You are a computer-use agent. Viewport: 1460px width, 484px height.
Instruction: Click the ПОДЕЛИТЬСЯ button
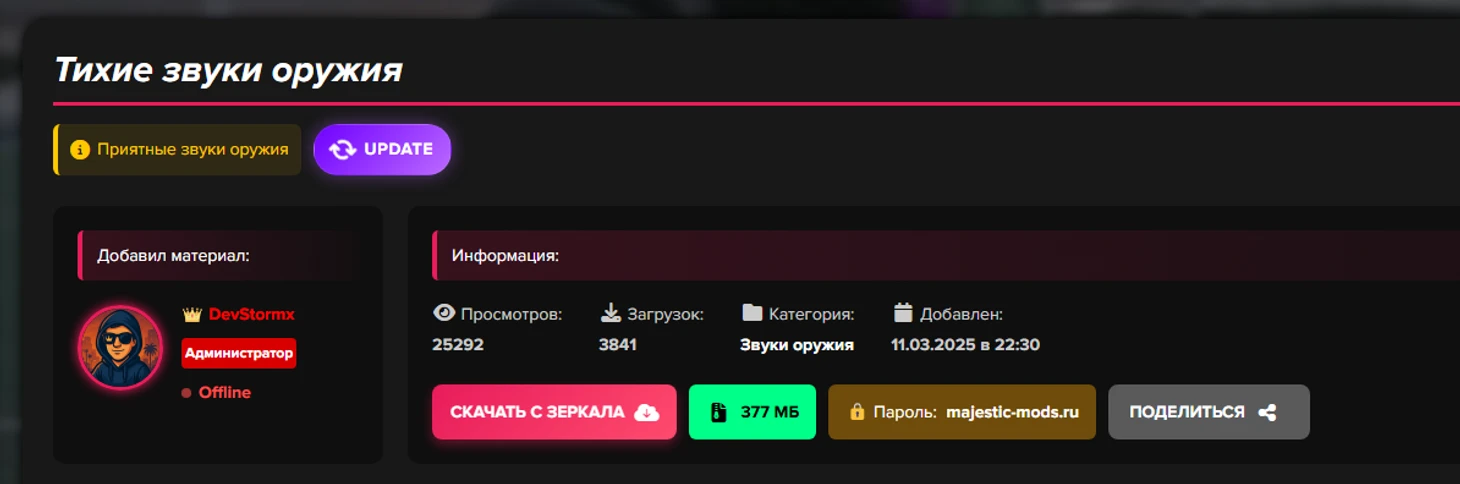tap(1209, 412)
